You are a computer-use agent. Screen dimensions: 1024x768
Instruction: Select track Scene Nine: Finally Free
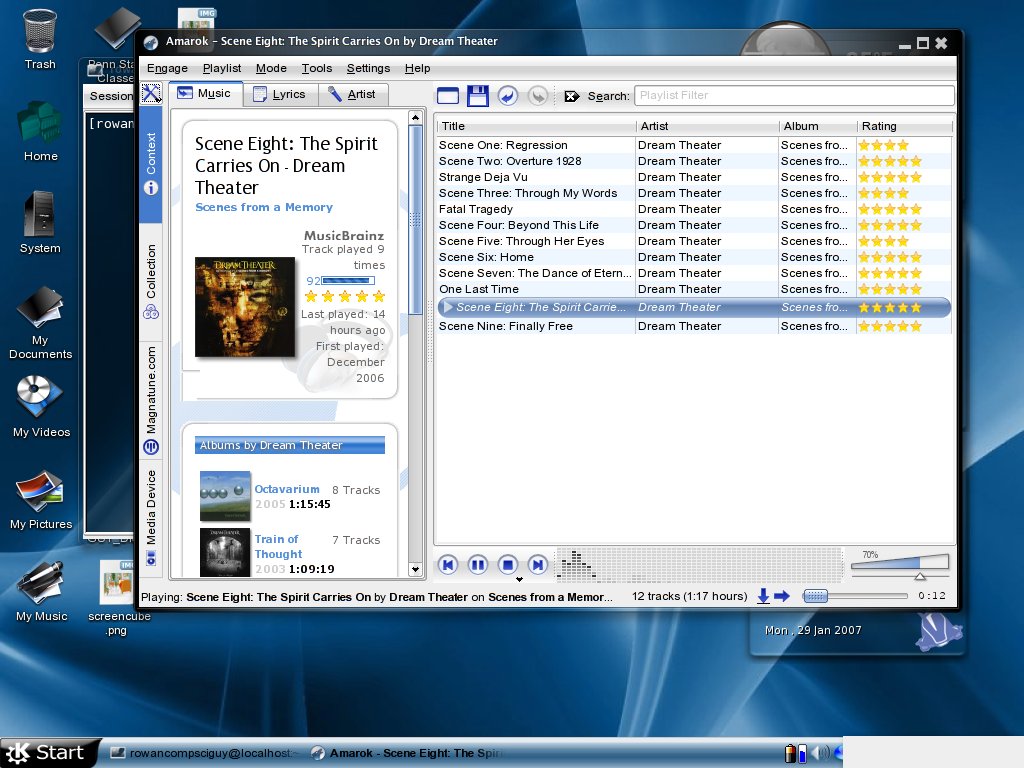(505, 326)
